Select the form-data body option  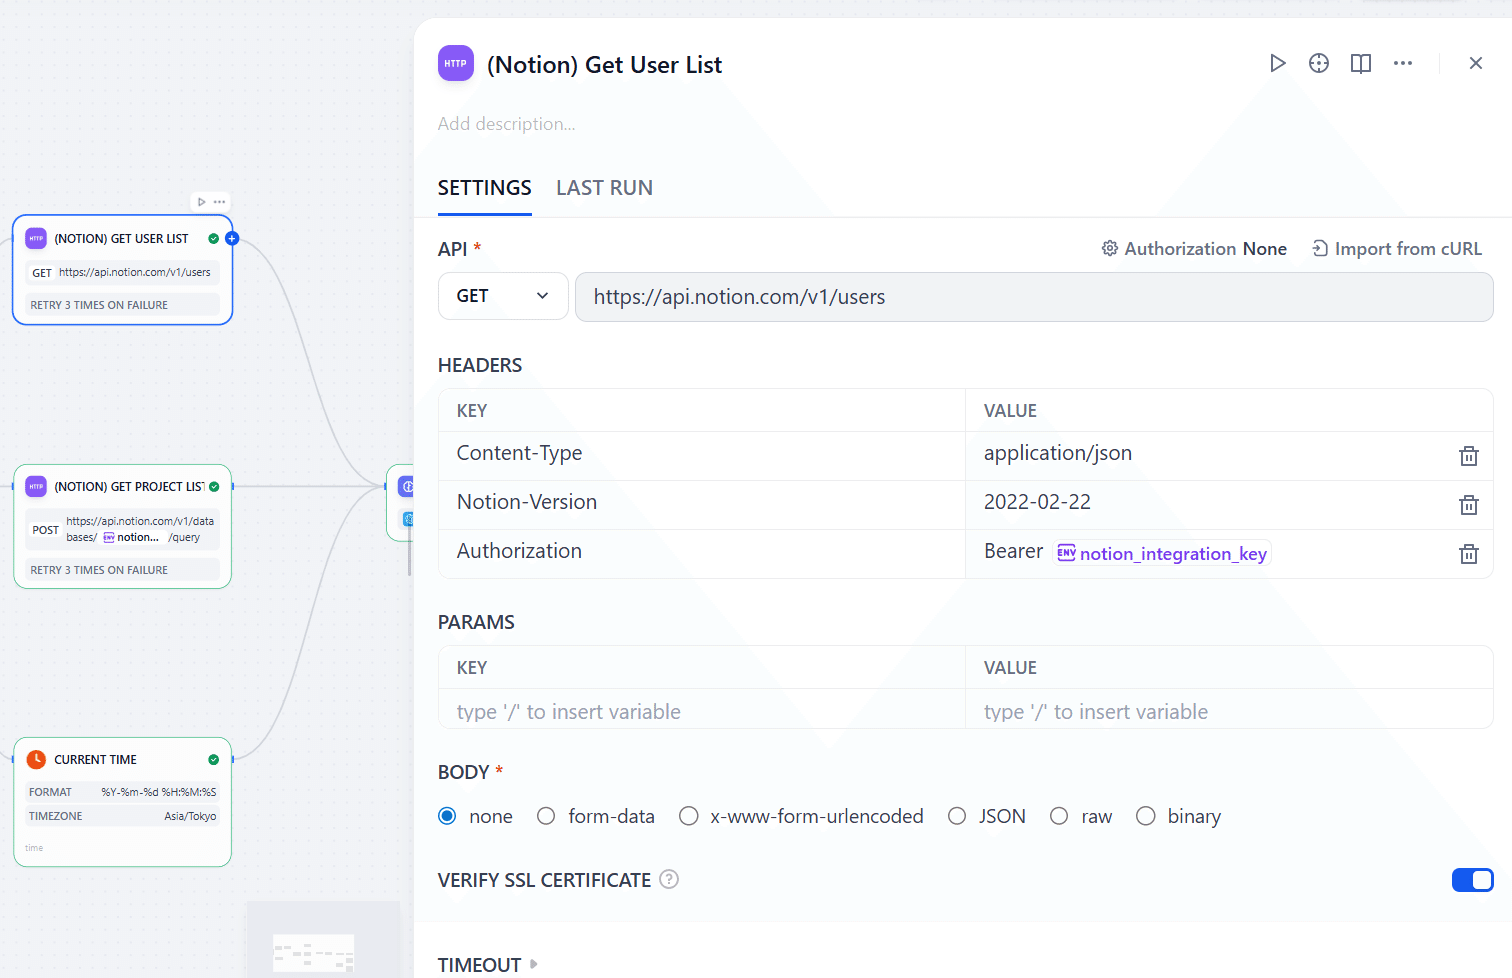(x=546, y=816)
